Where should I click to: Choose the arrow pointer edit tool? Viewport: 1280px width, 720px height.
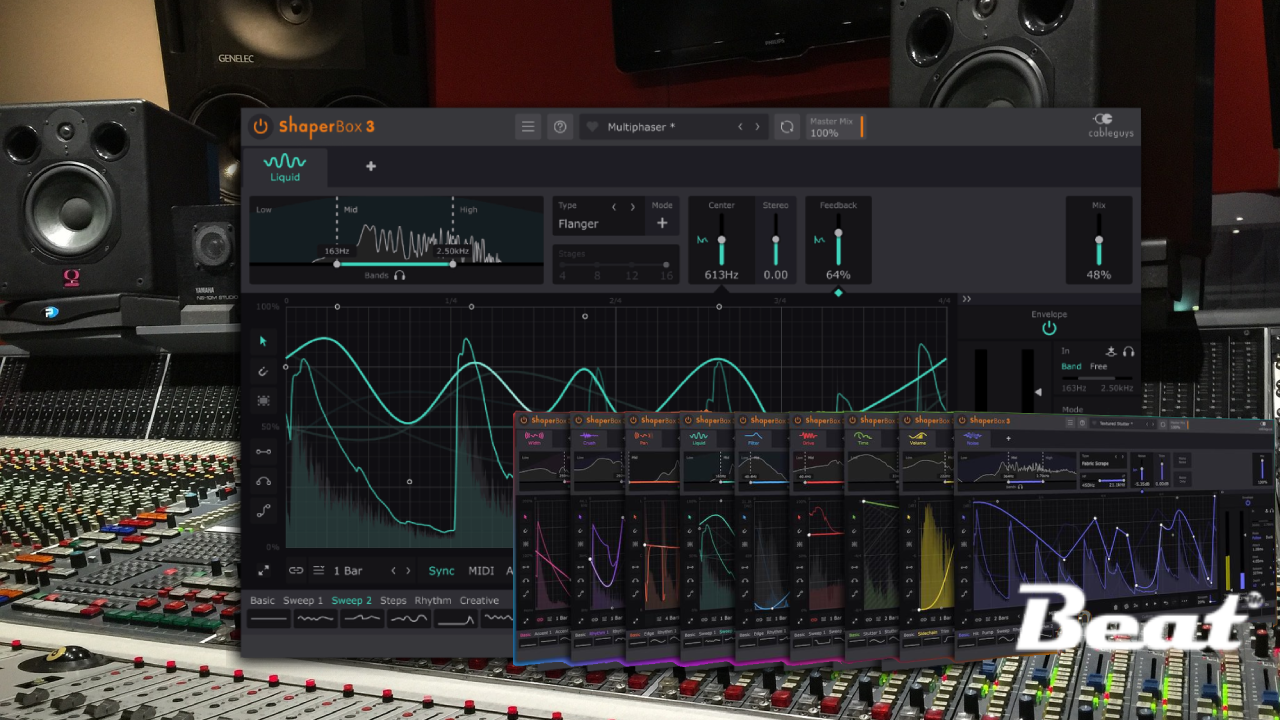264,341
